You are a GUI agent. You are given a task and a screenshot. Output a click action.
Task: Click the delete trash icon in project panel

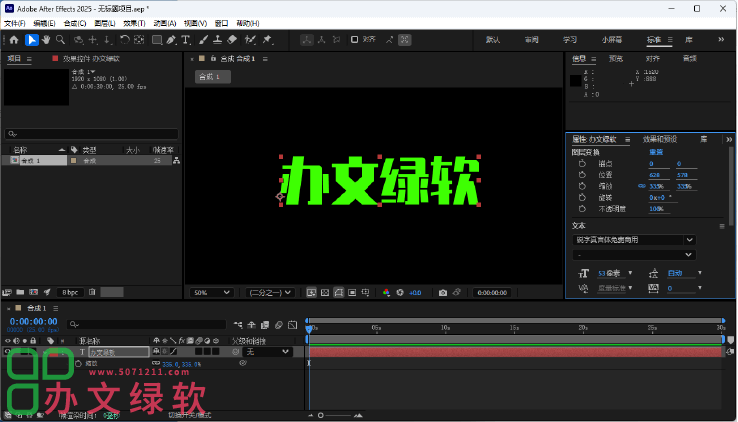92,292
